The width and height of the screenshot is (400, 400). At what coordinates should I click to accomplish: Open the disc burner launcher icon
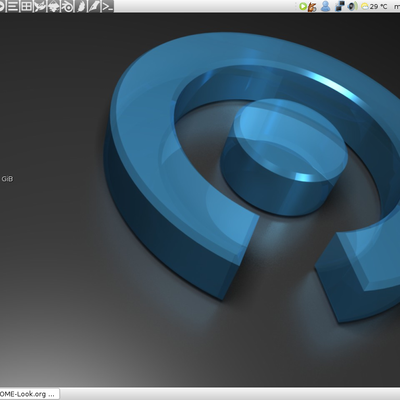click(x=67, y=6)
